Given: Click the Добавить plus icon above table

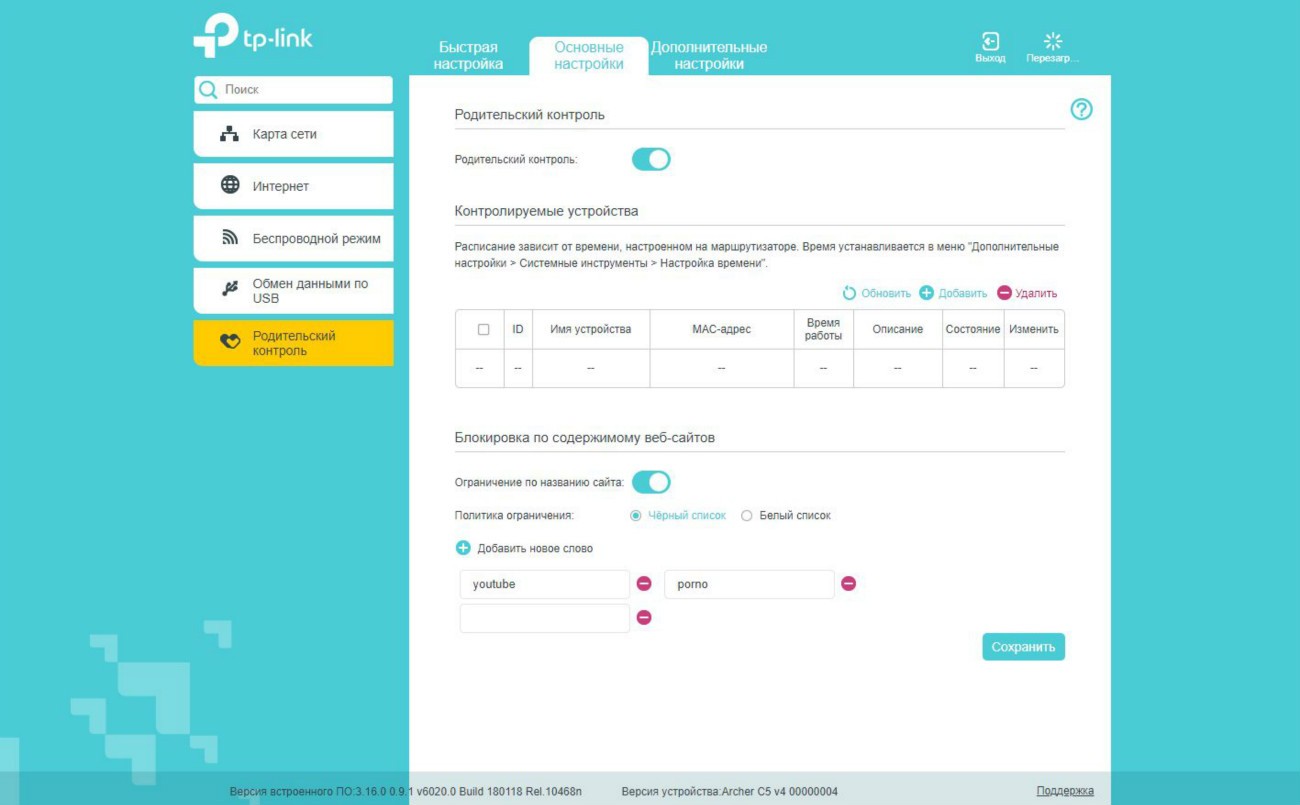Looking at the screenshot, I should coord(926,293).
